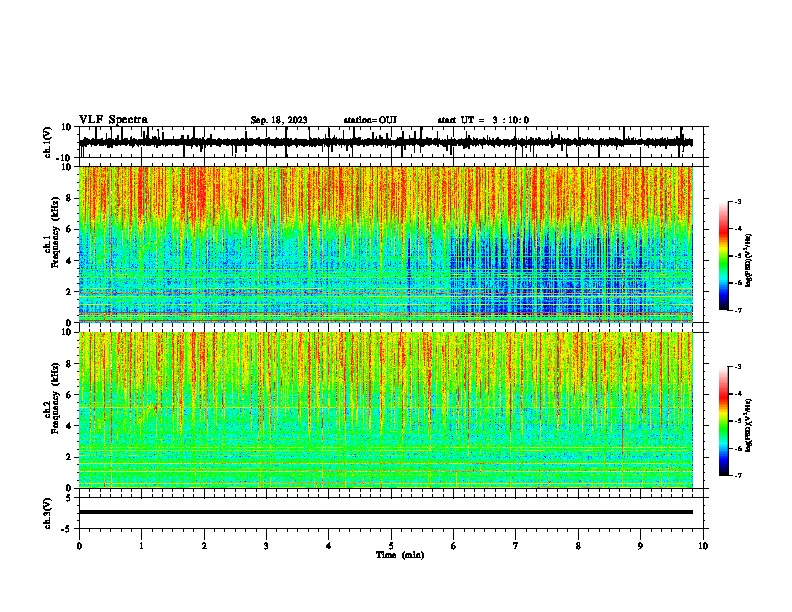This screenshot has height=612, width=792.
Task: Click the time axis tick label "8"
Action: coord(578,546)
